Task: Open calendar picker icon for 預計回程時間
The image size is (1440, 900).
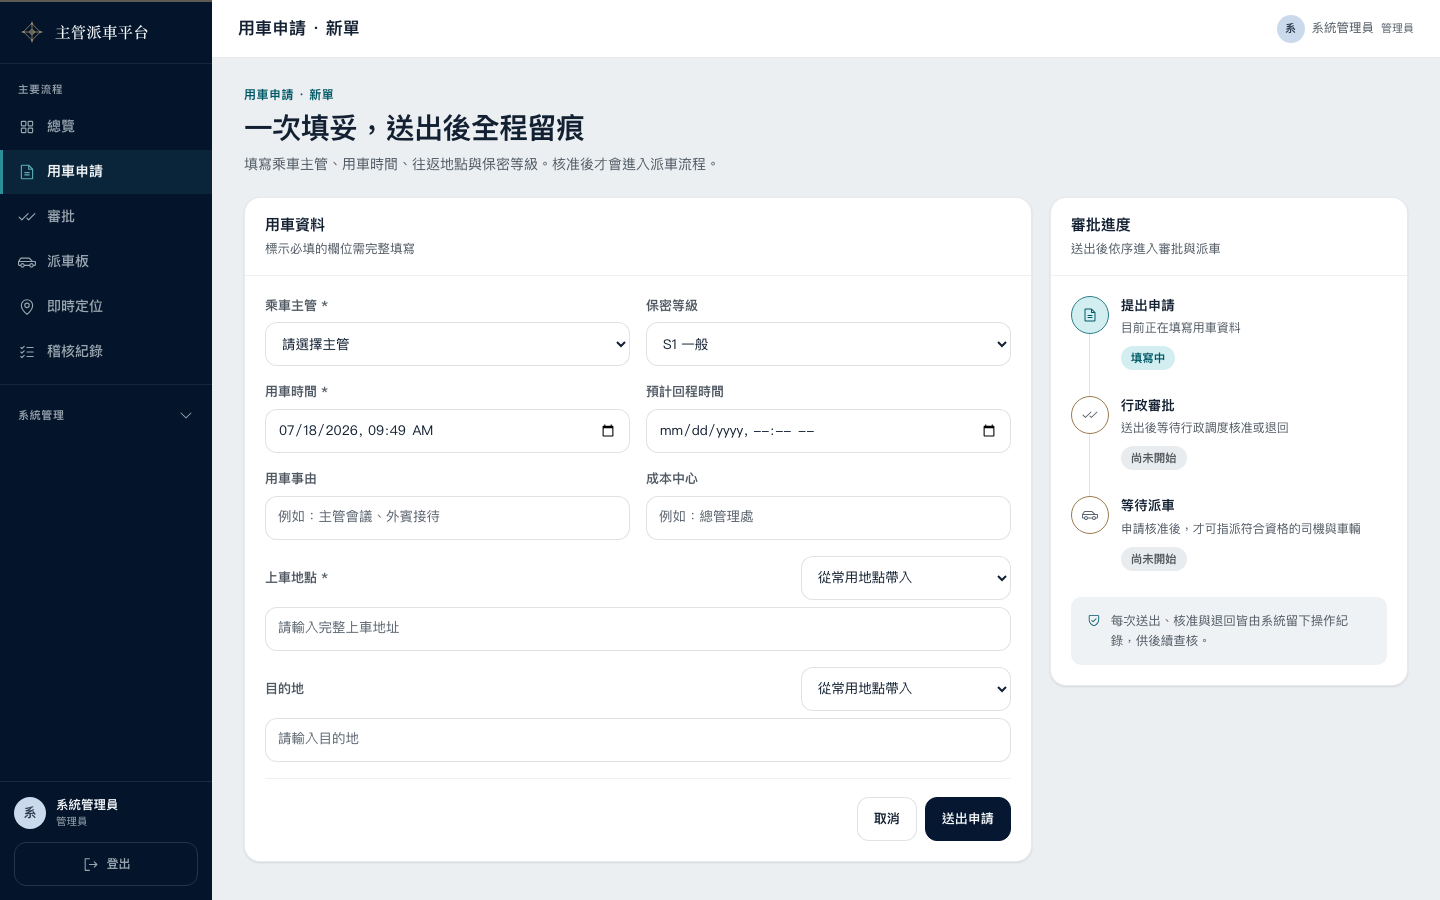Action: click(989, 431)
